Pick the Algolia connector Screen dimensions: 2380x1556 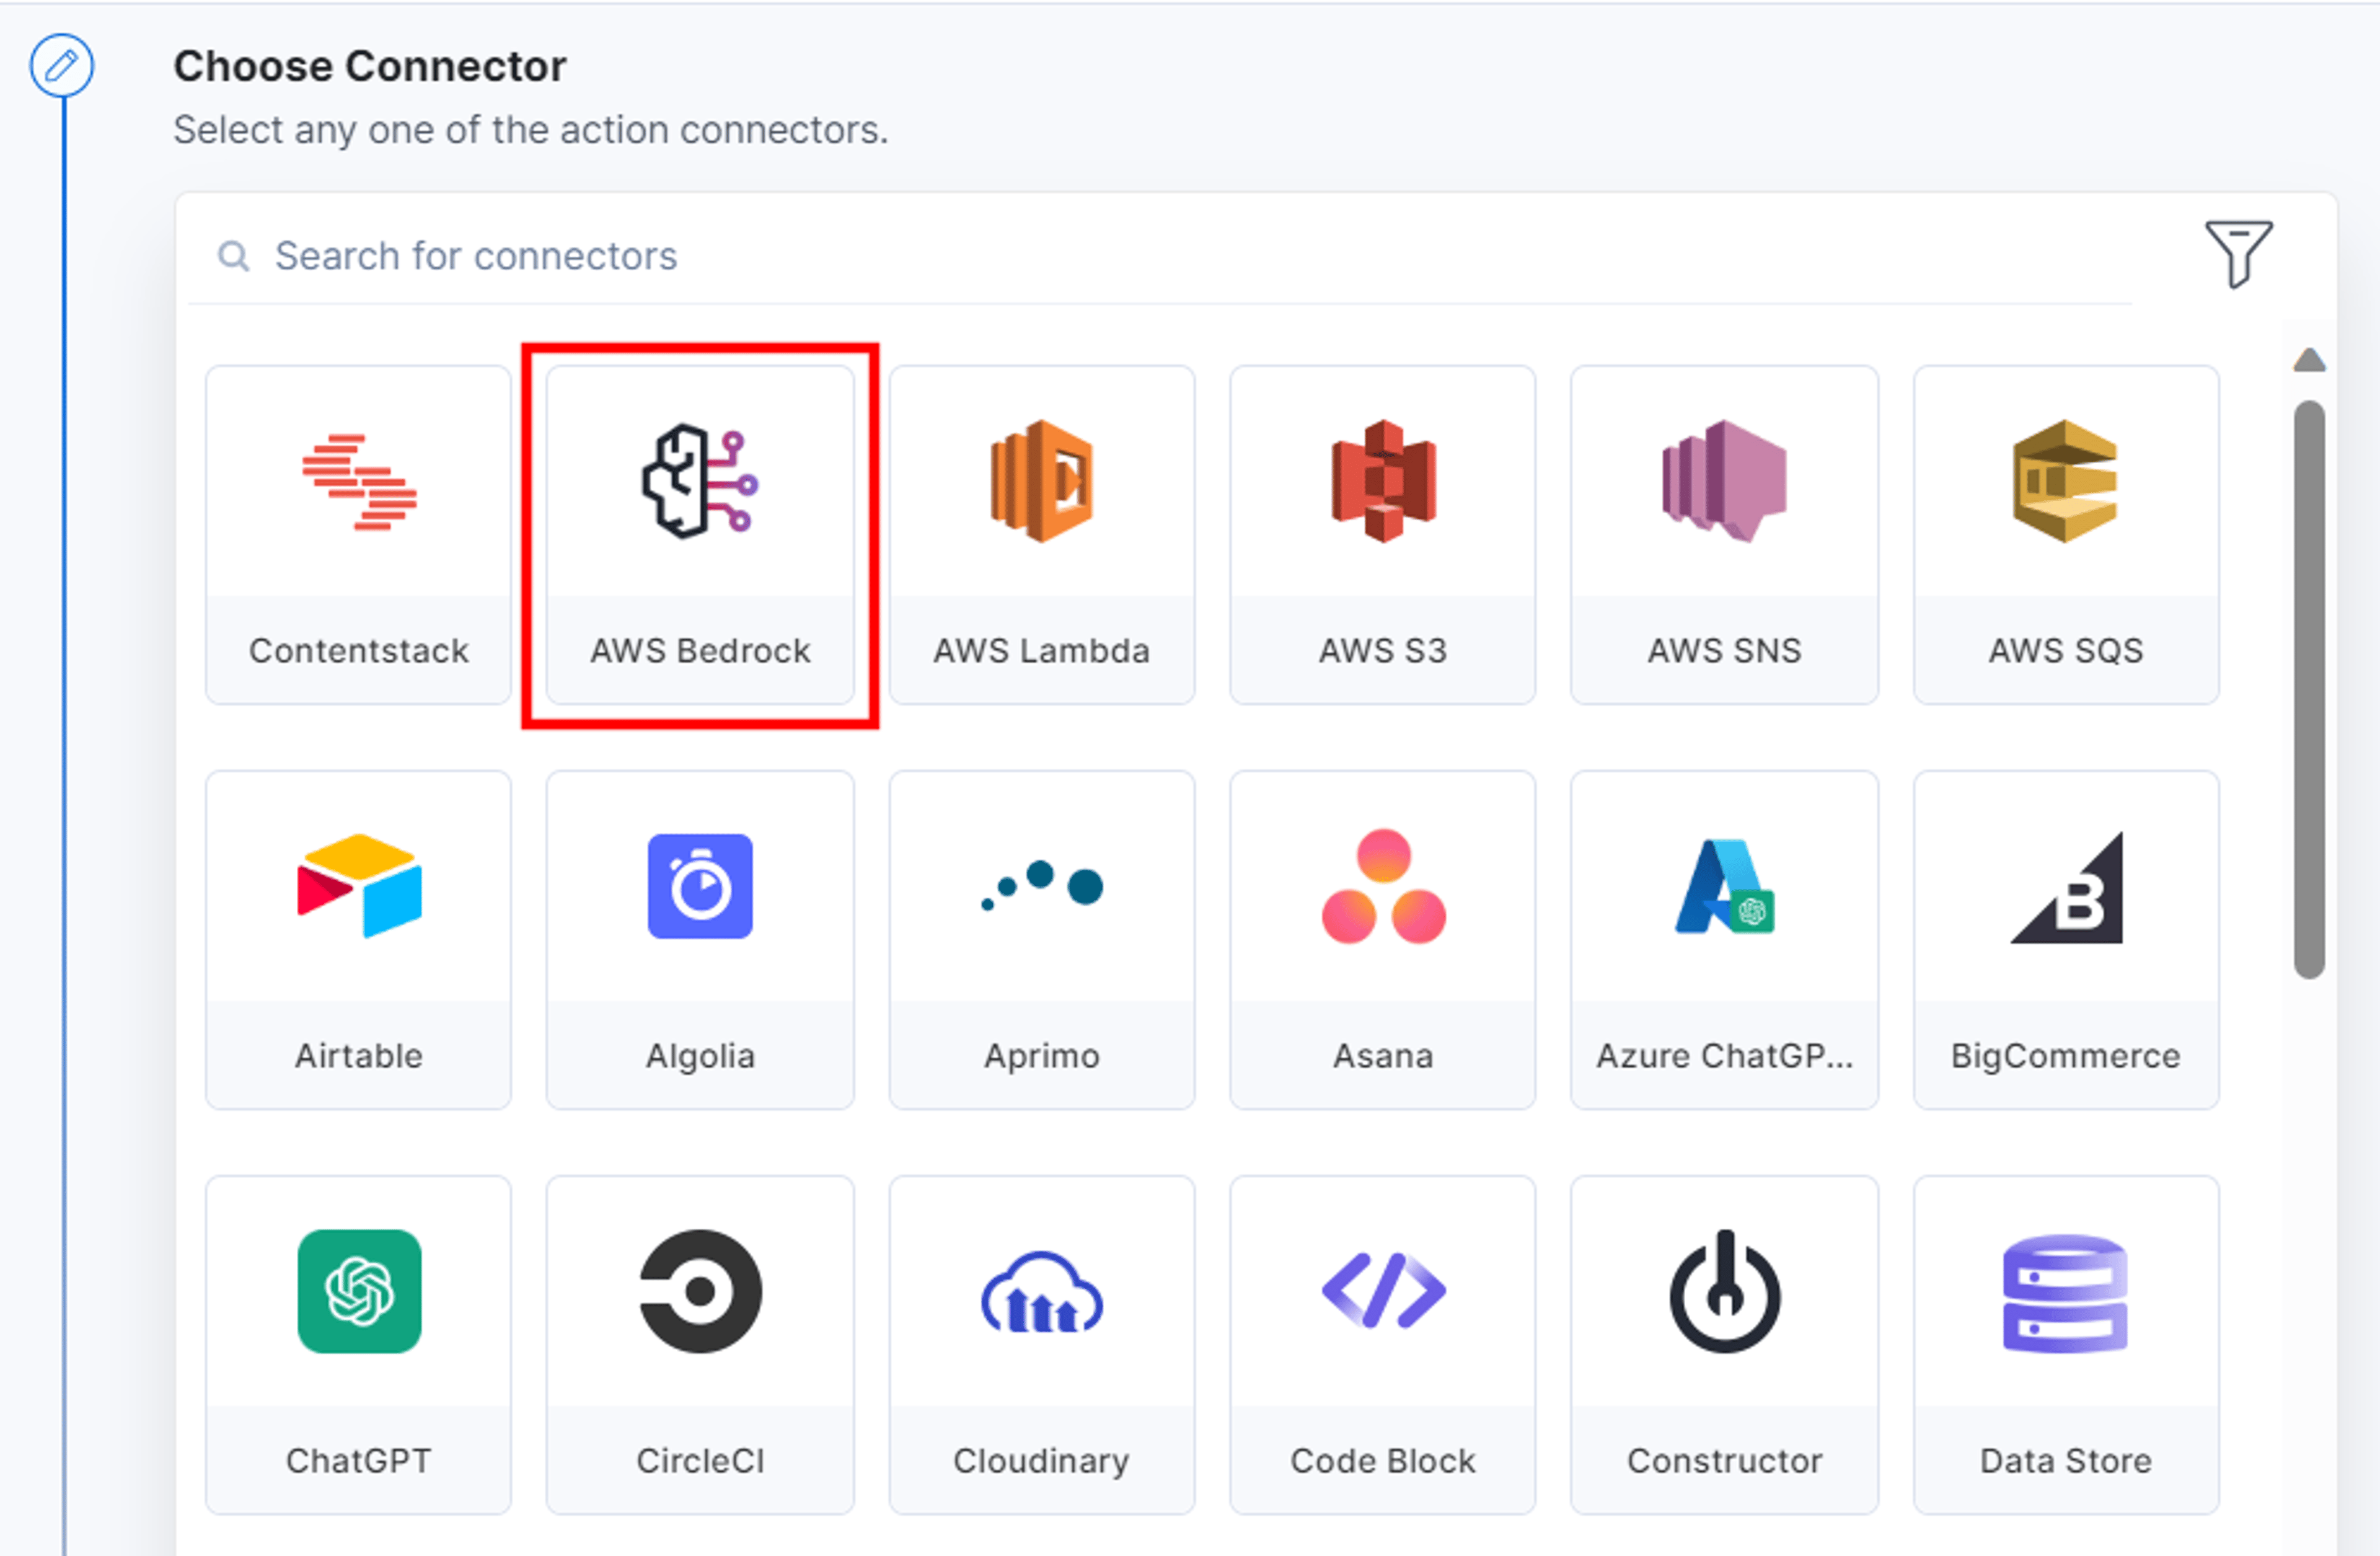pos(700,940)
